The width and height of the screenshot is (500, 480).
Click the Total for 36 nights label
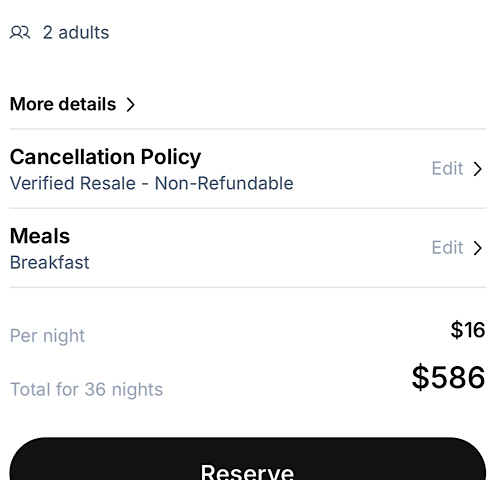pos(86,389)
